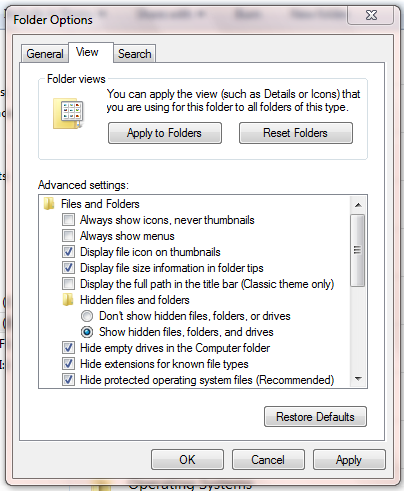Click the Folder views icon
Viewport: 404px width, 491px height.
(68, 113)
